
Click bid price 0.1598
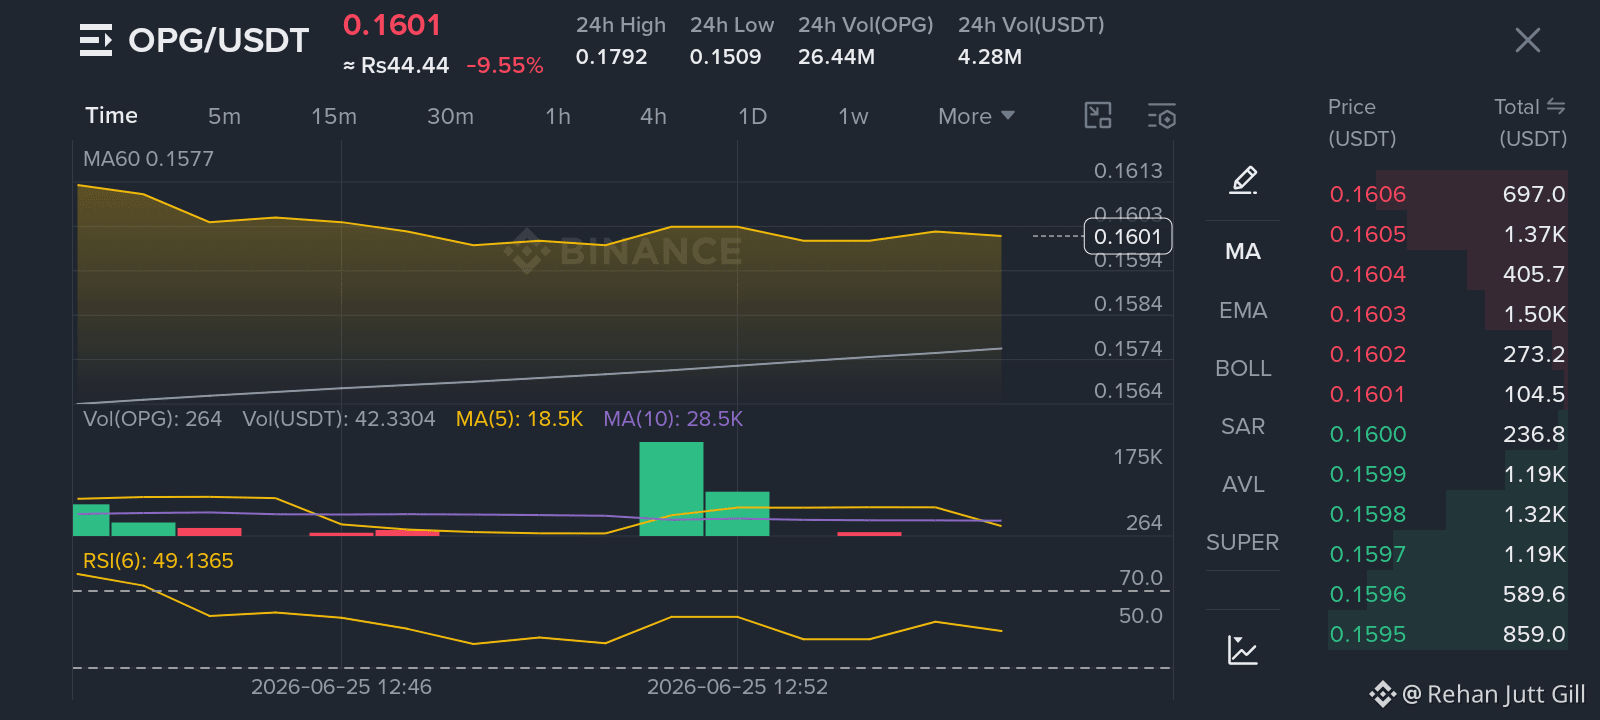[1367, 514]
